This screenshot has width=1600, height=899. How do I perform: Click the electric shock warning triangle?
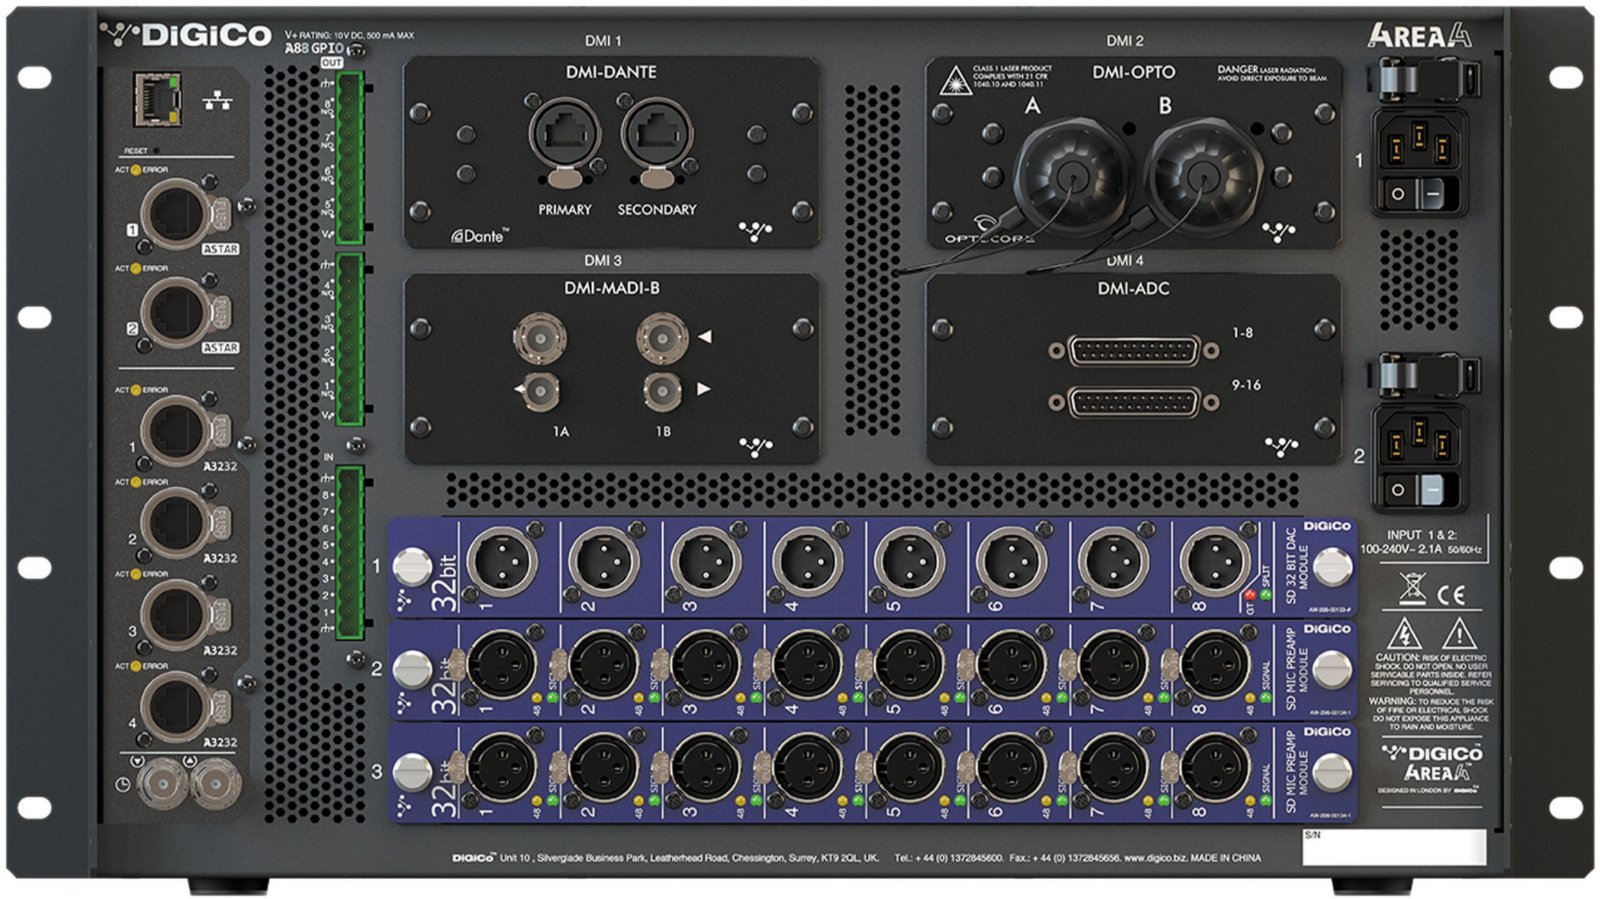click(1404, 633)
